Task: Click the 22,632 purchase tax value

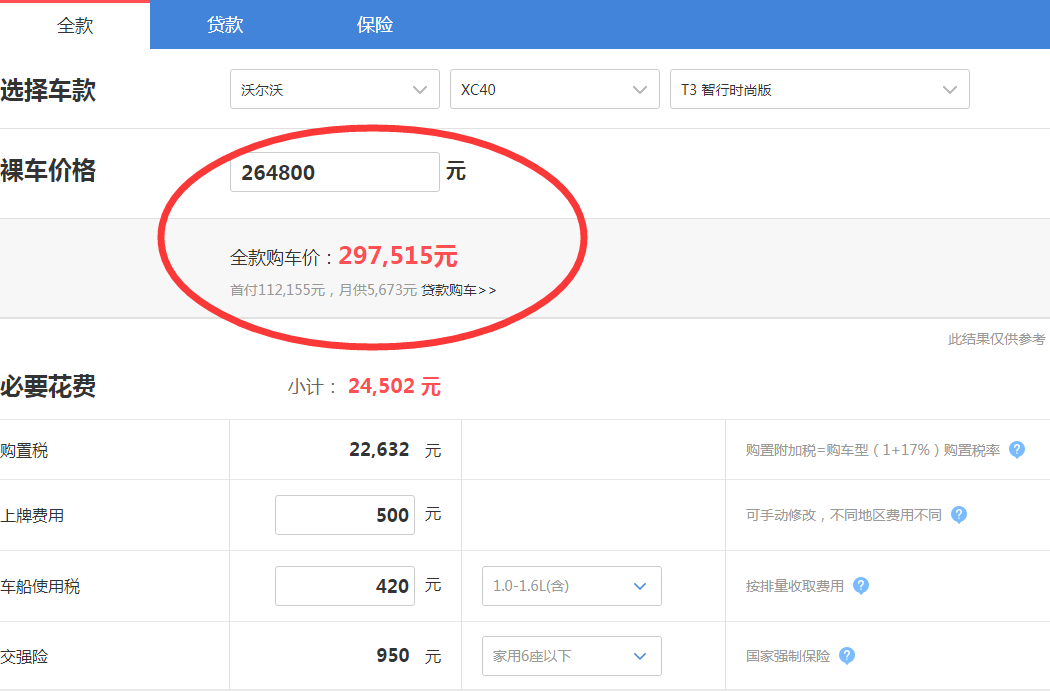Action: [x=379, y=449]
